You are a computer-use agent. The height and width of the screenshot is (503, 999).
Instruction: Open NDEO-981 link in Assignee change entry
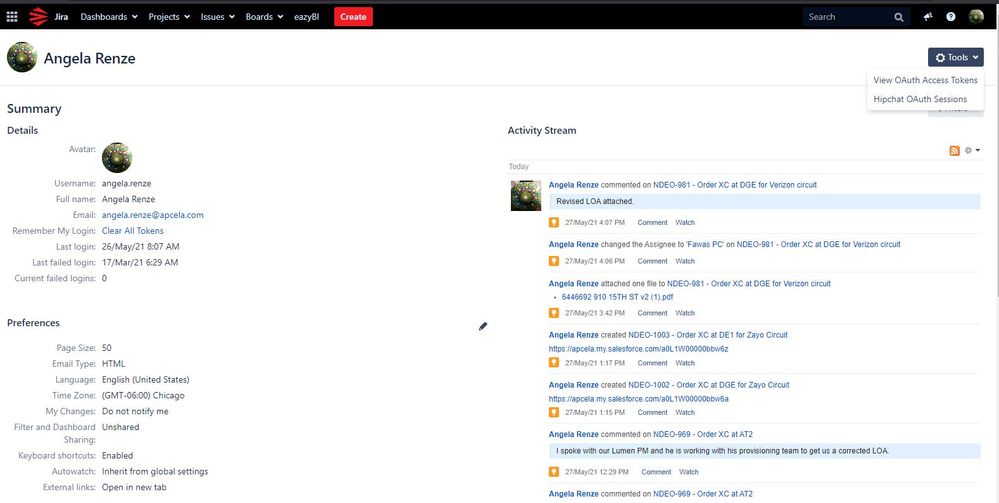click(x=819, y=244)
